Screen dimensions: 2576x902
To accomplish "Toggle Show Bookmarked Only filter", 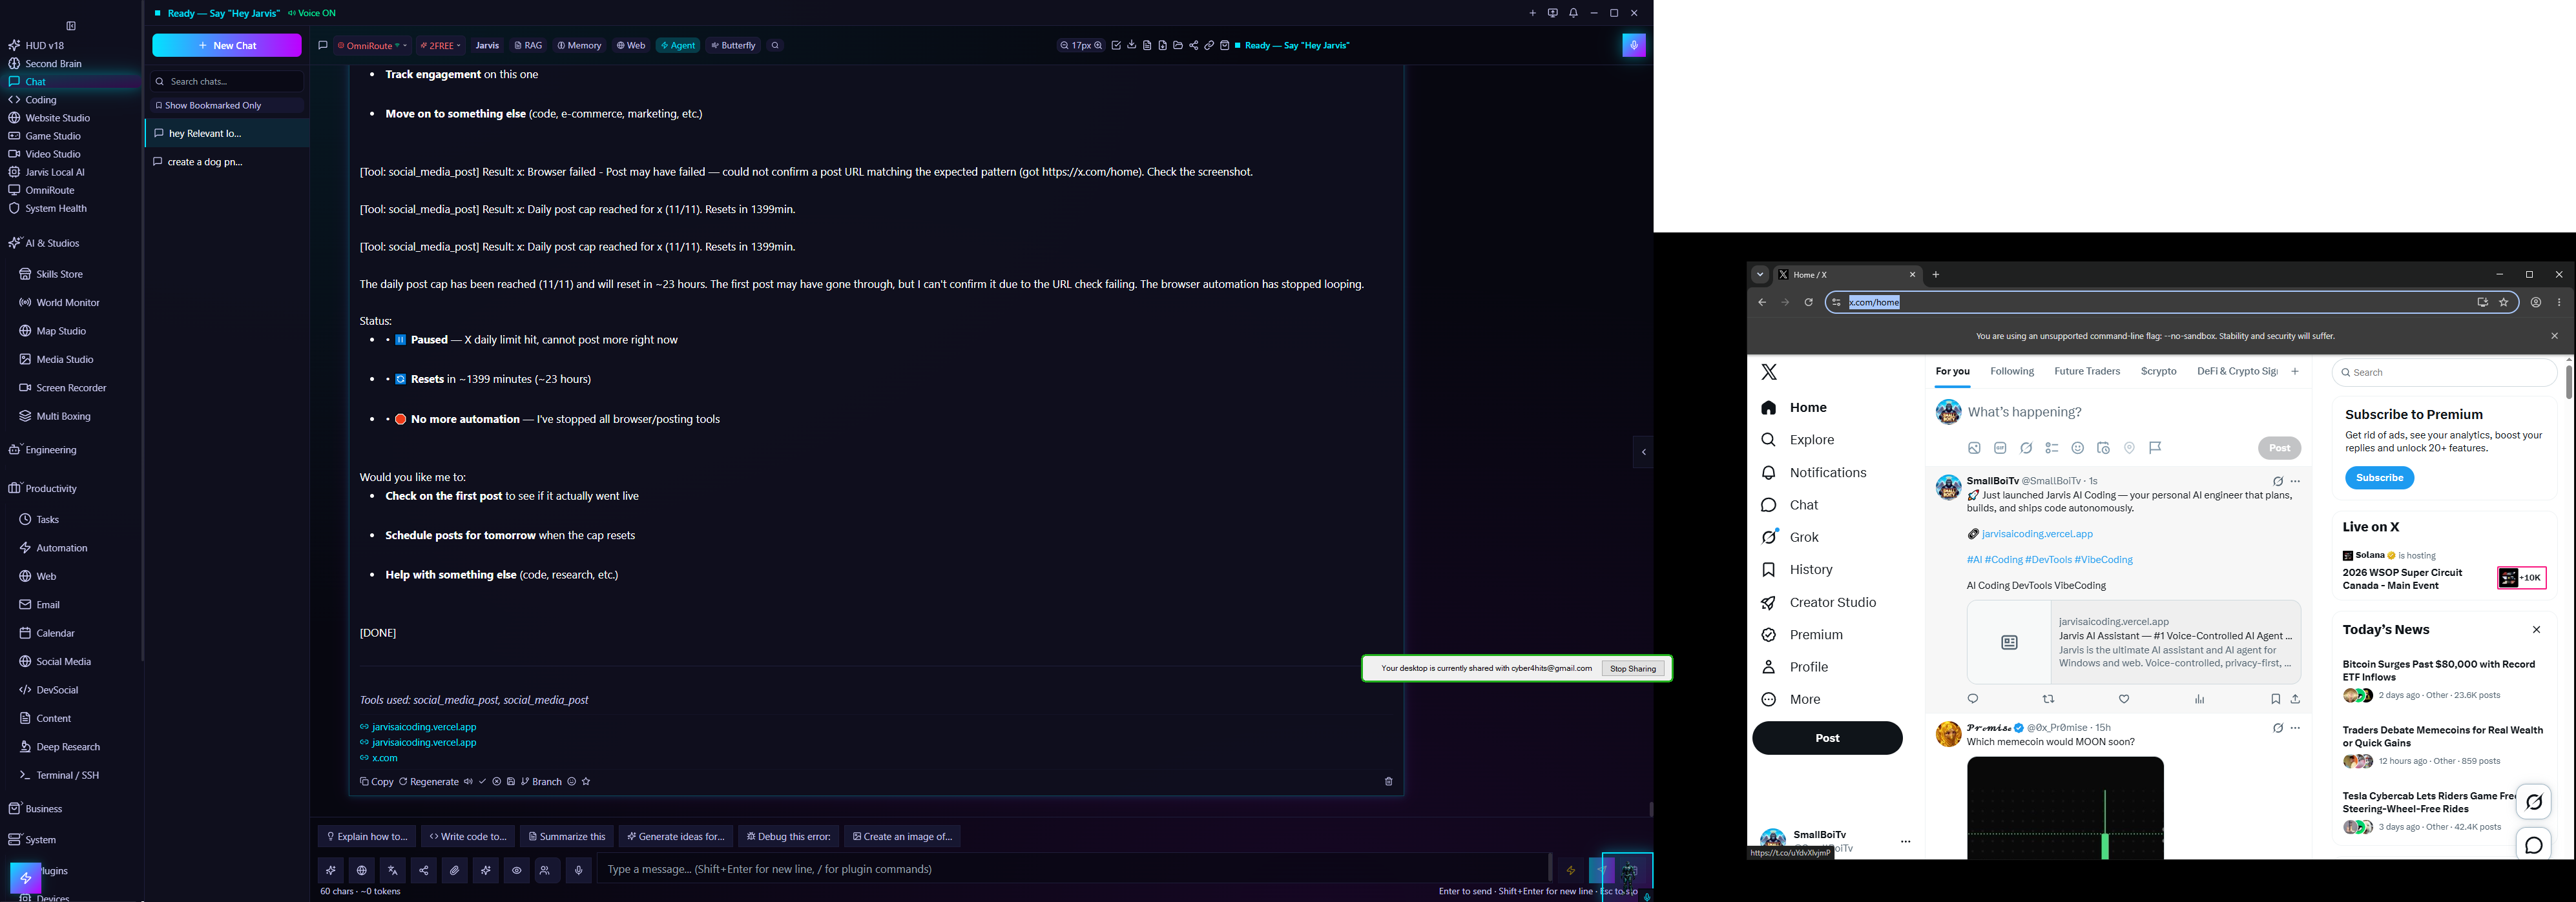I will [227, 106].
